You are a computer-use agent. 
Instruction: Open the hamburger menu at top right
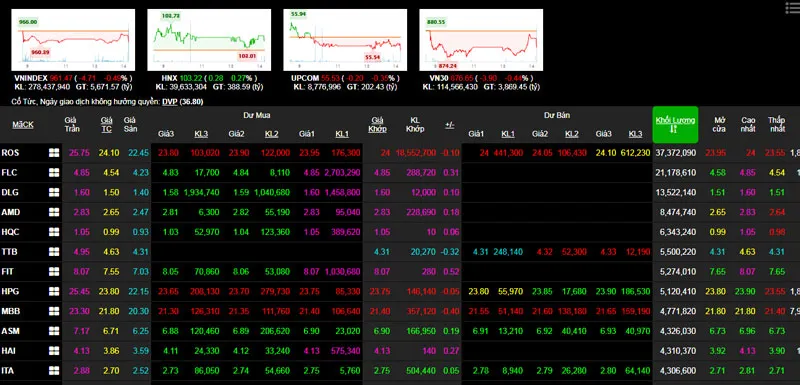click(x=792, y=8)
